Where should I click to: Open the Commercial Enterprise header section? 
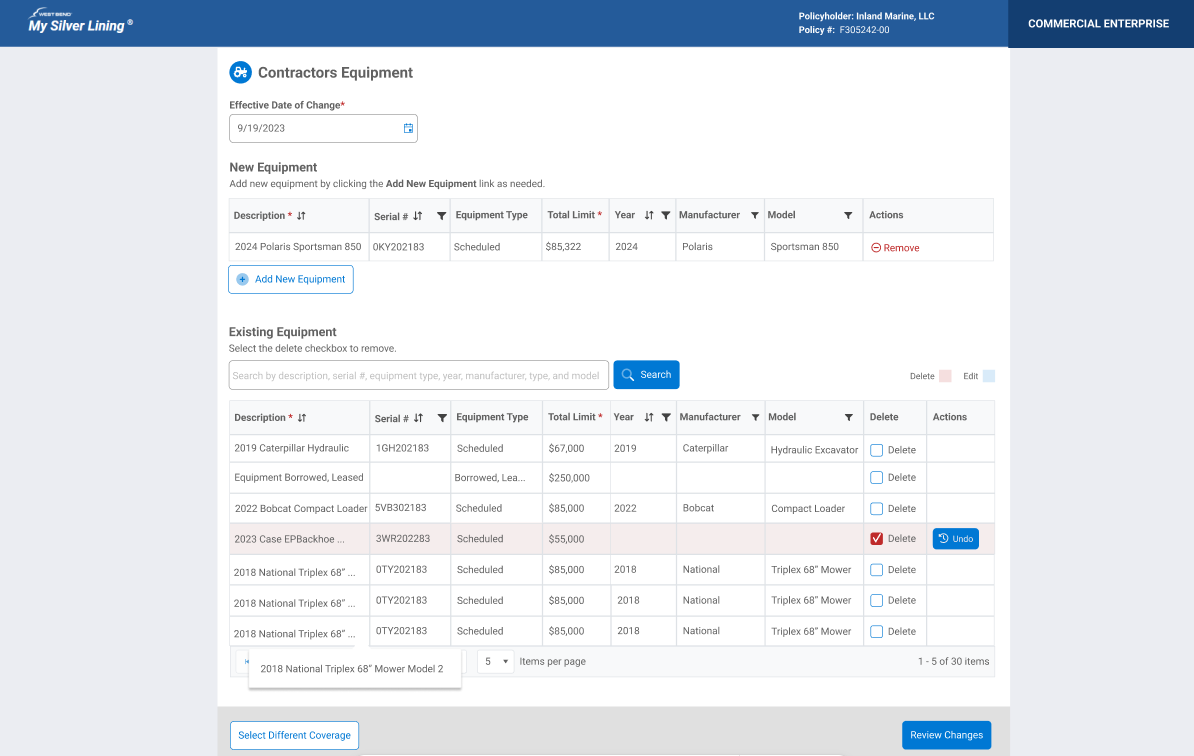tap(1099, 24)
